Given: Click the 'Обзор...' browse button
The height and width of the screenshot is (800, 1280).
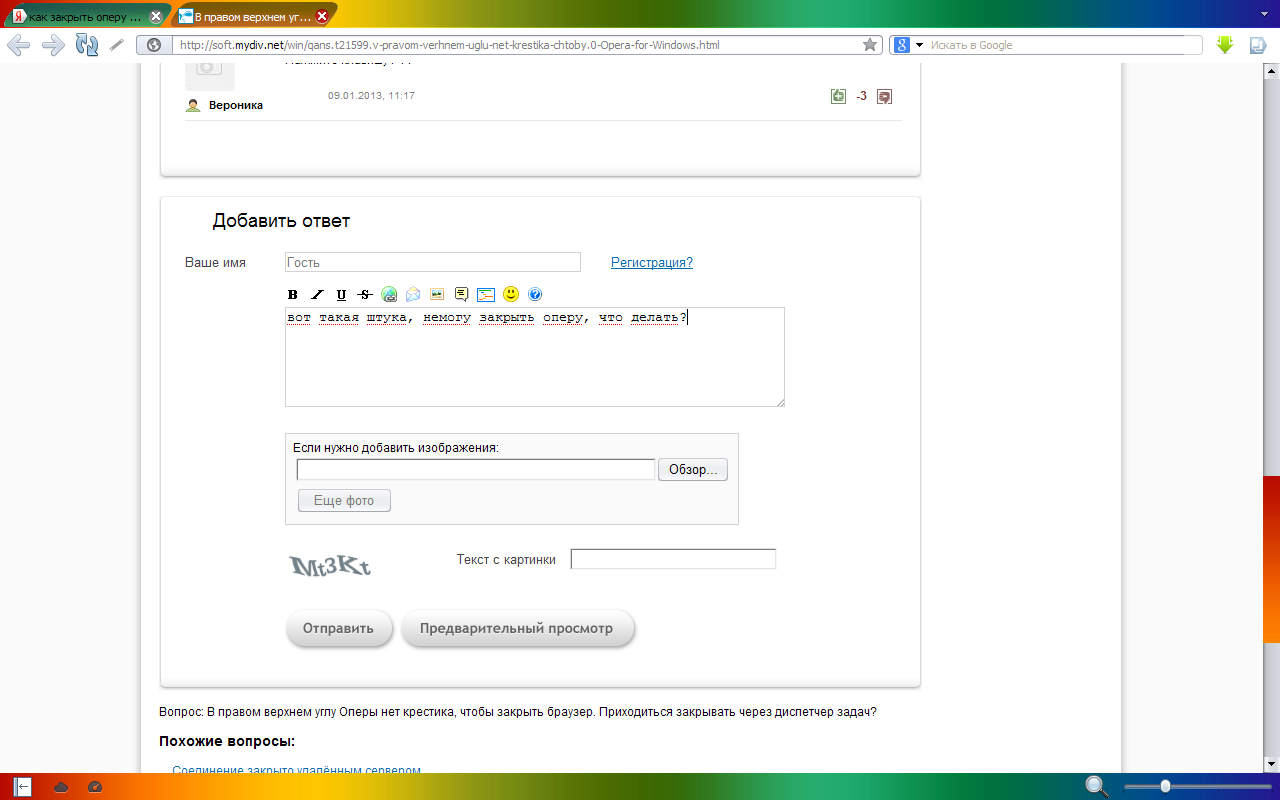Looking at the screenshot, I should pyautogui.click(x=693, y=470).
